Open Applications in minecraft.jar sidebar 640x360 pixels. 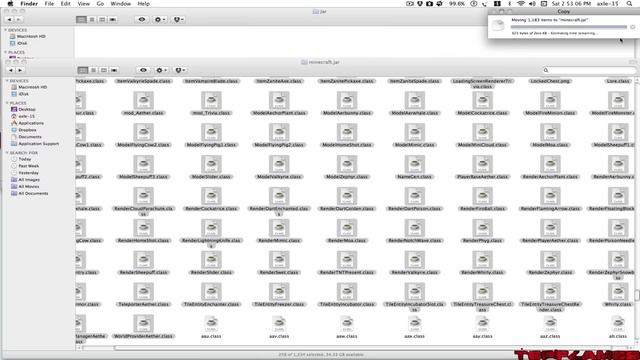coord(27,123)
